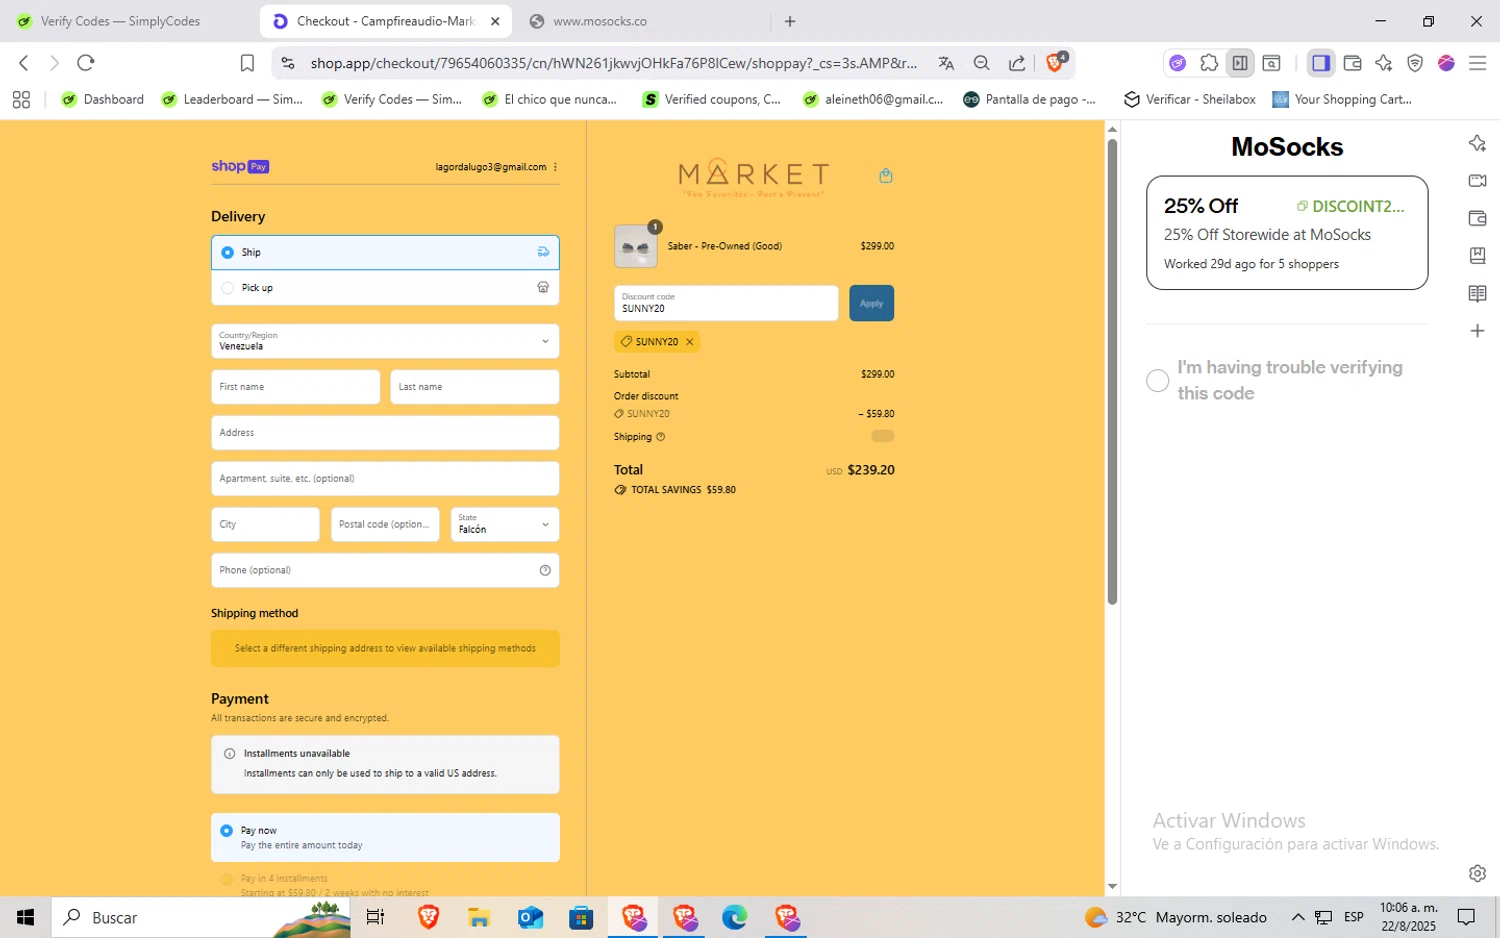Open Microsoft Edge in taskbar
Image resolution: width=1500 pixels, height=938 pixels.
(x=735, y=917)
